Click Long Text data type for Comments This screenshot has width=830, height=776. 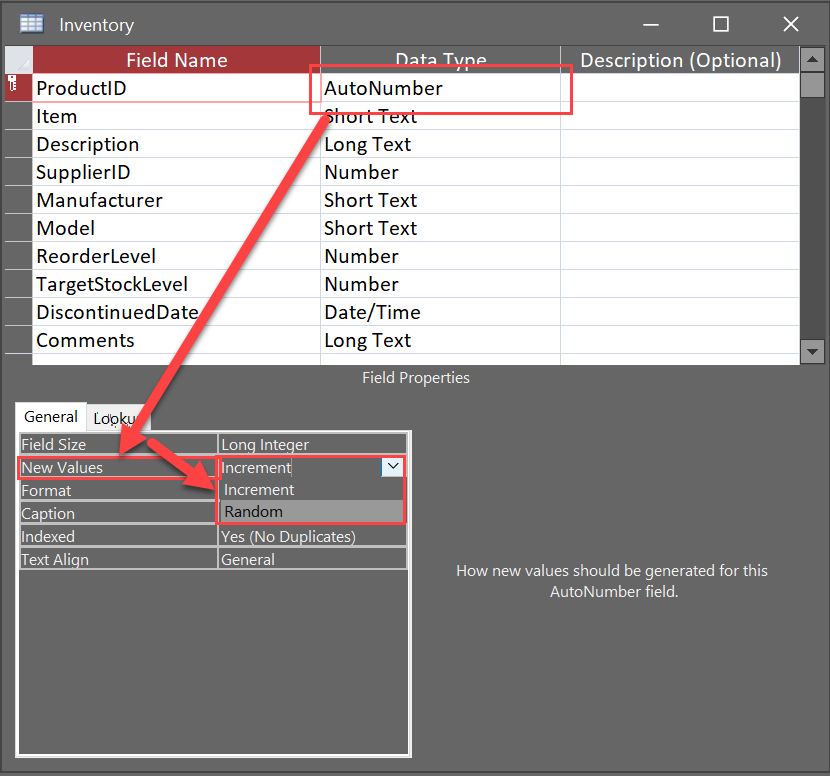coord(440,340)
